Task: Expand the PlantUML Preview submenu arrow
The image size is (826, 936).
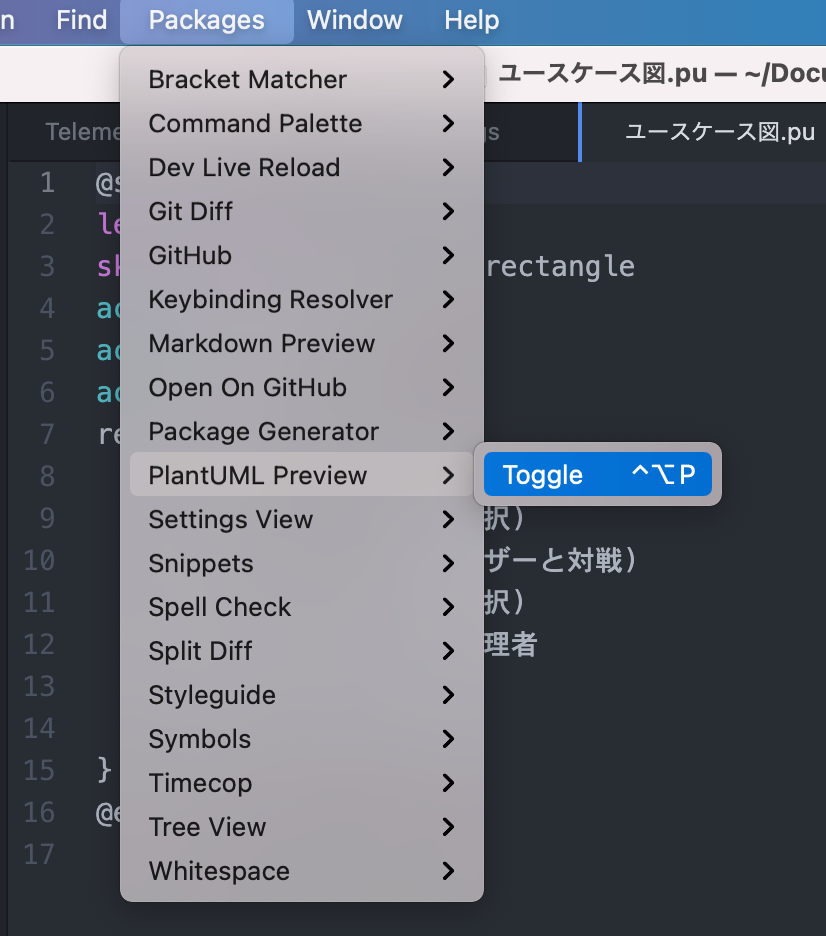Action: coord(448,475)
